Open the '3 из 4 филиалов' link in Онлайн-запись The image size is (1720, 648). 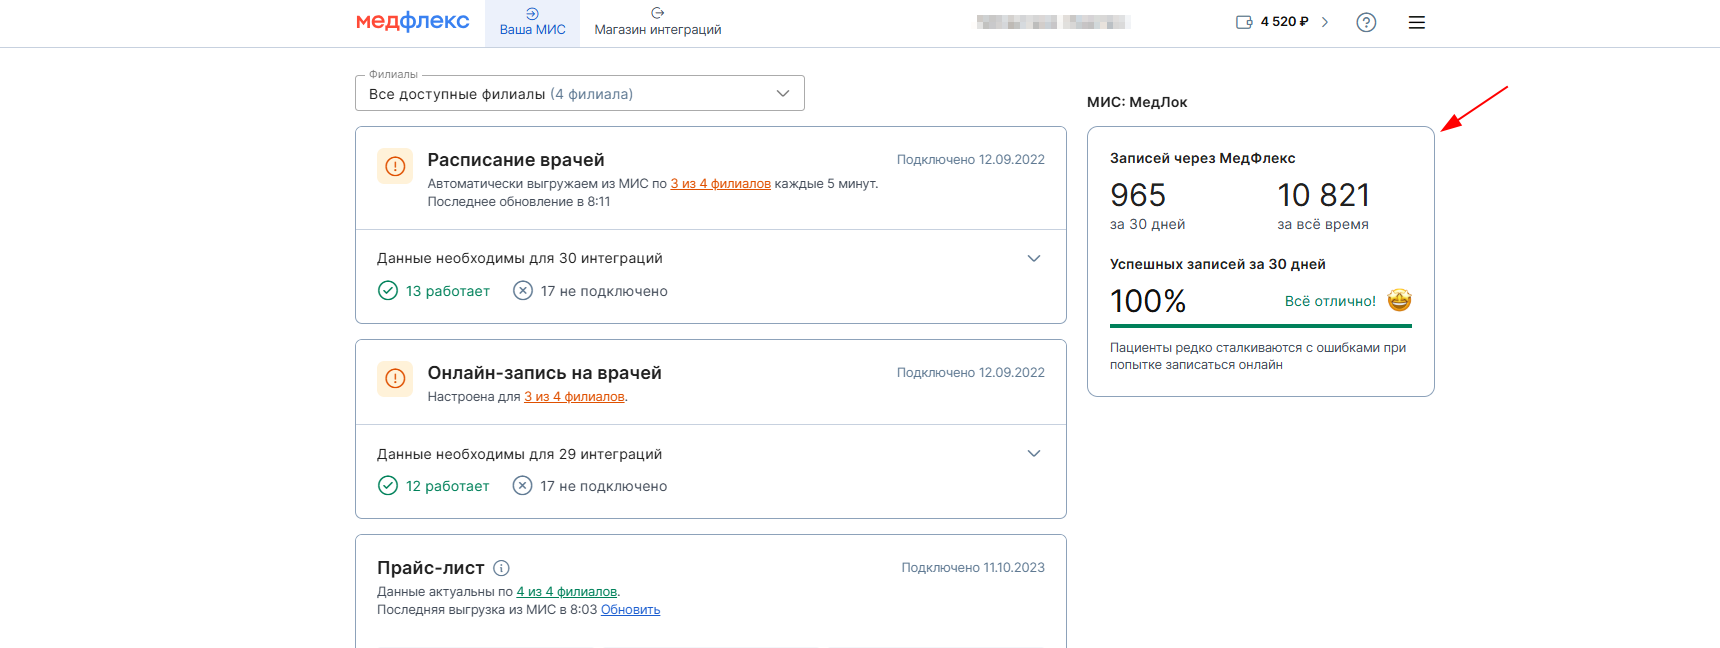coord(574,397)
